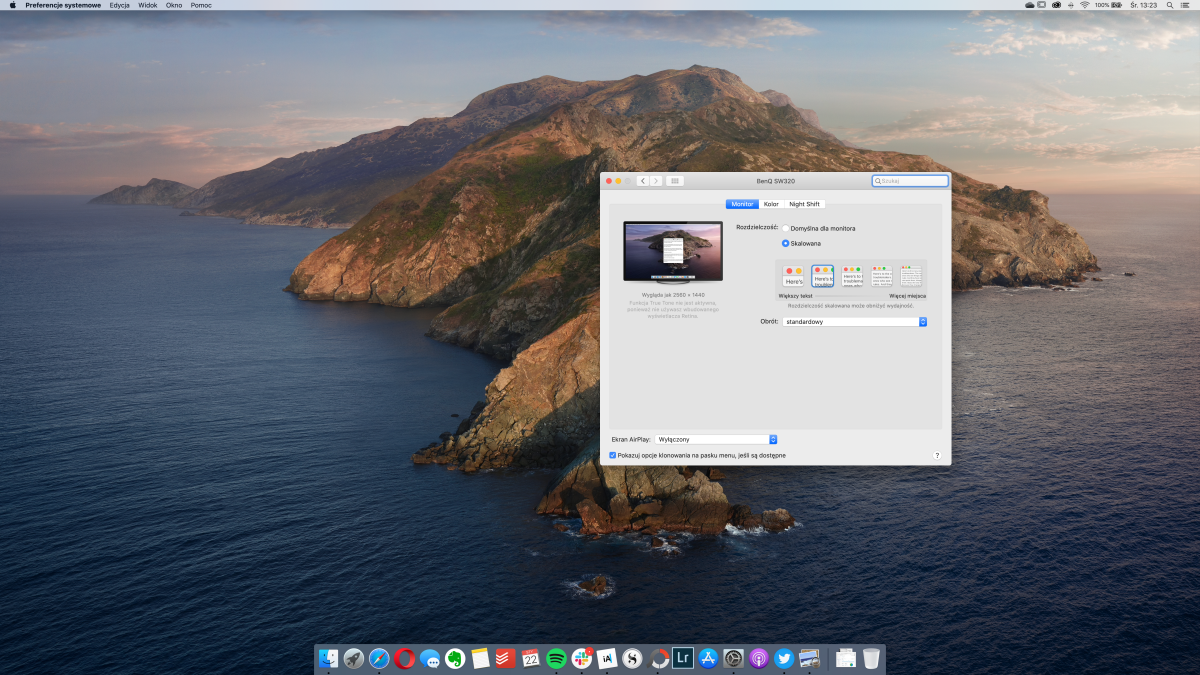Open the 'Ekran AirPlay' Wyłączony dropdown
Screen dimensions: 1200x675
pyautogui.click(x=716, y=439)
